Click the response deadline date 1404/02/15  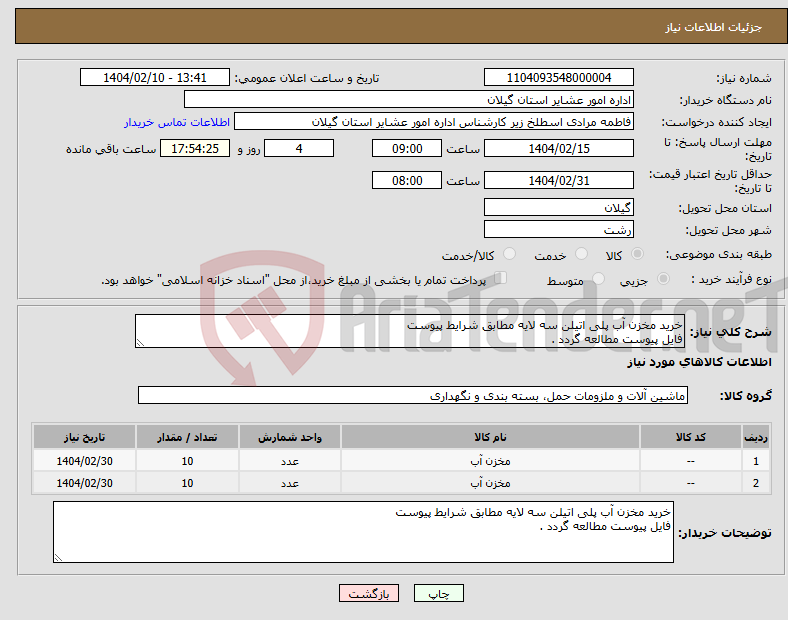(x=558, y=148)
